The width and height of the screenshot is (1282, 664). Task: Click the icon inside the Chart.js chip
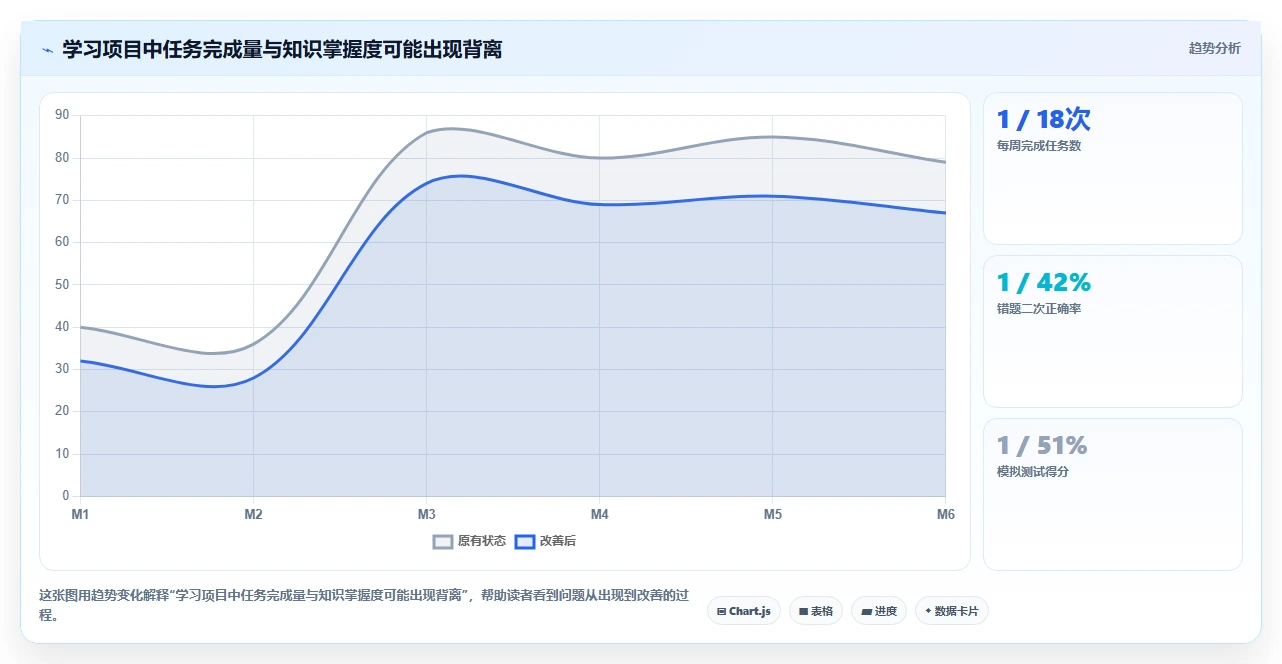point(721,611)
